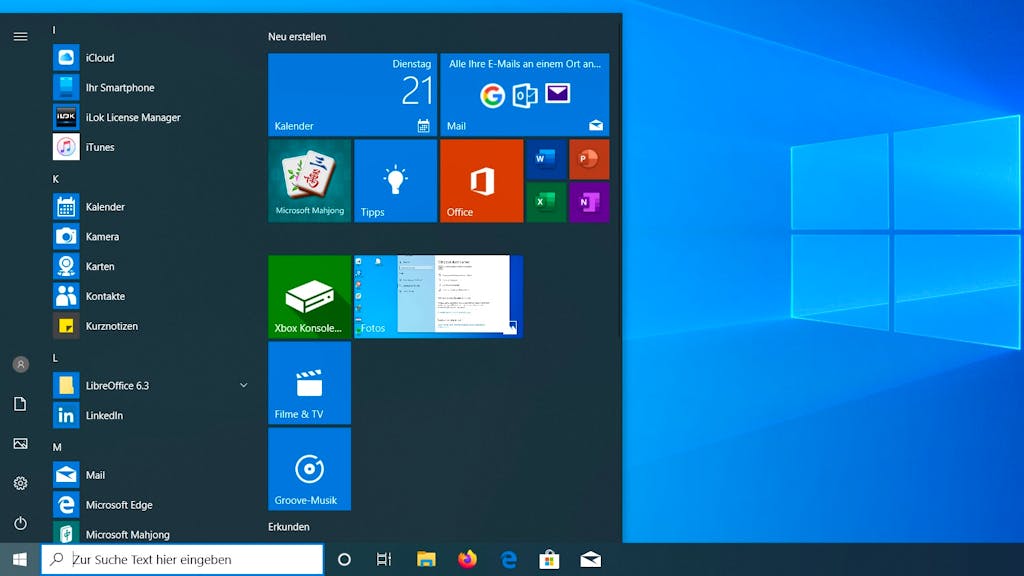The image size is (1024, 576).
Task: Focus the taskbar search text field
Action: click(x=182, y=559)
